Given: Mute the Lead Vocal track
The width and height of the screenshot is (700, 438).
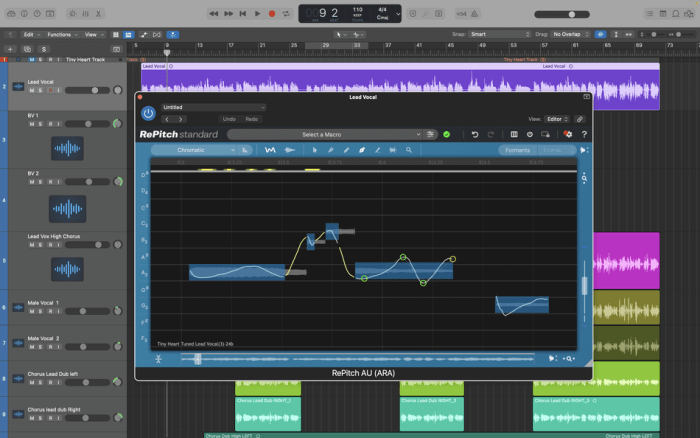Looking at the screenshot, I should click(x=32, y=91).
